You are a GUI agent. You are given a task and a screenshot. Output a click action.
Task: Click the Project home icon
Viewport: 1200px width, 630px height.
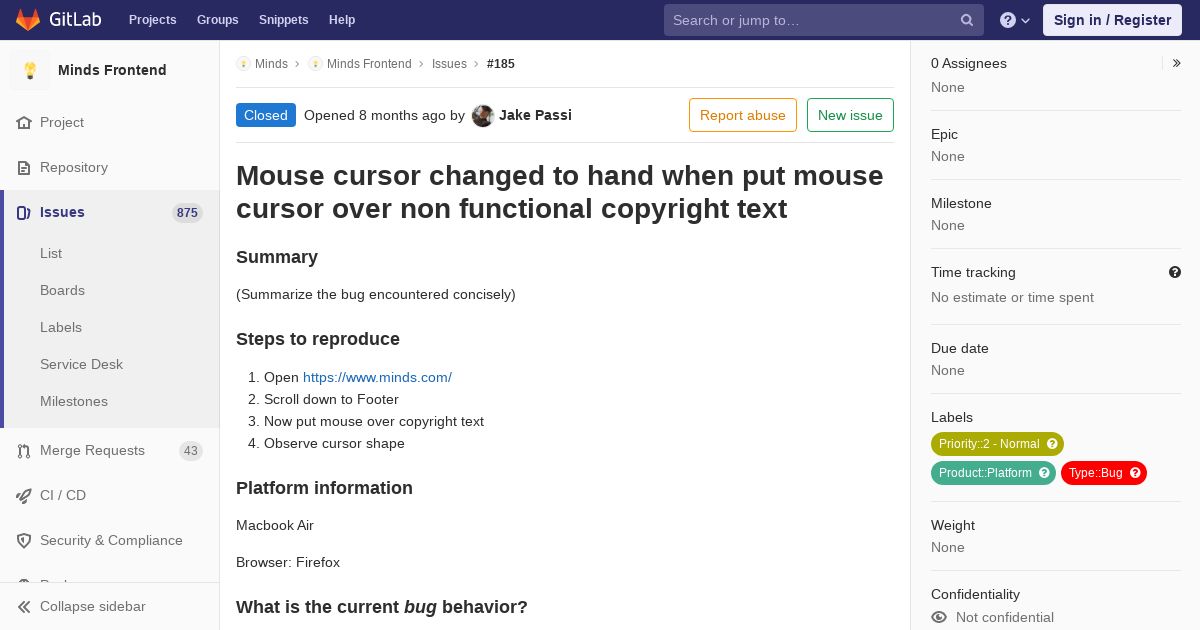coord(24,122)
